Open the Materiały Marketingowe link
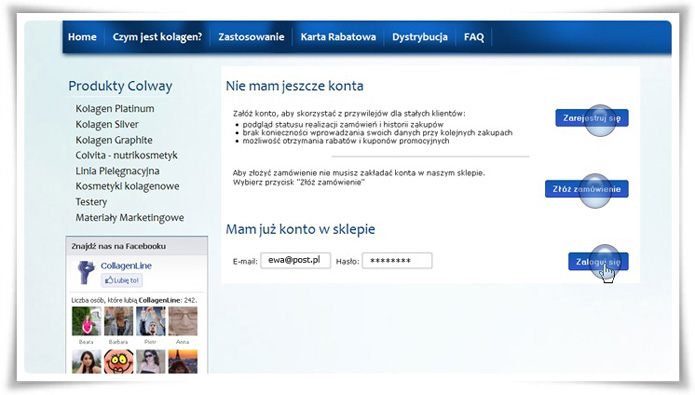Viewport: 695px width, 395px height. pos(129,218)
